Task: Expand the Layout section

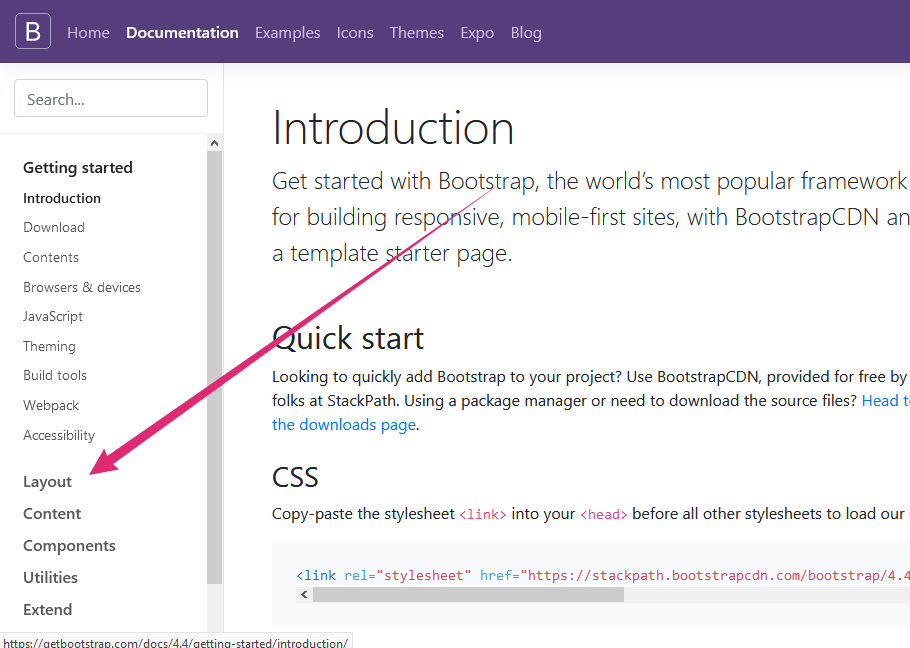Action: pyautogui.click(x=48, y=482)
